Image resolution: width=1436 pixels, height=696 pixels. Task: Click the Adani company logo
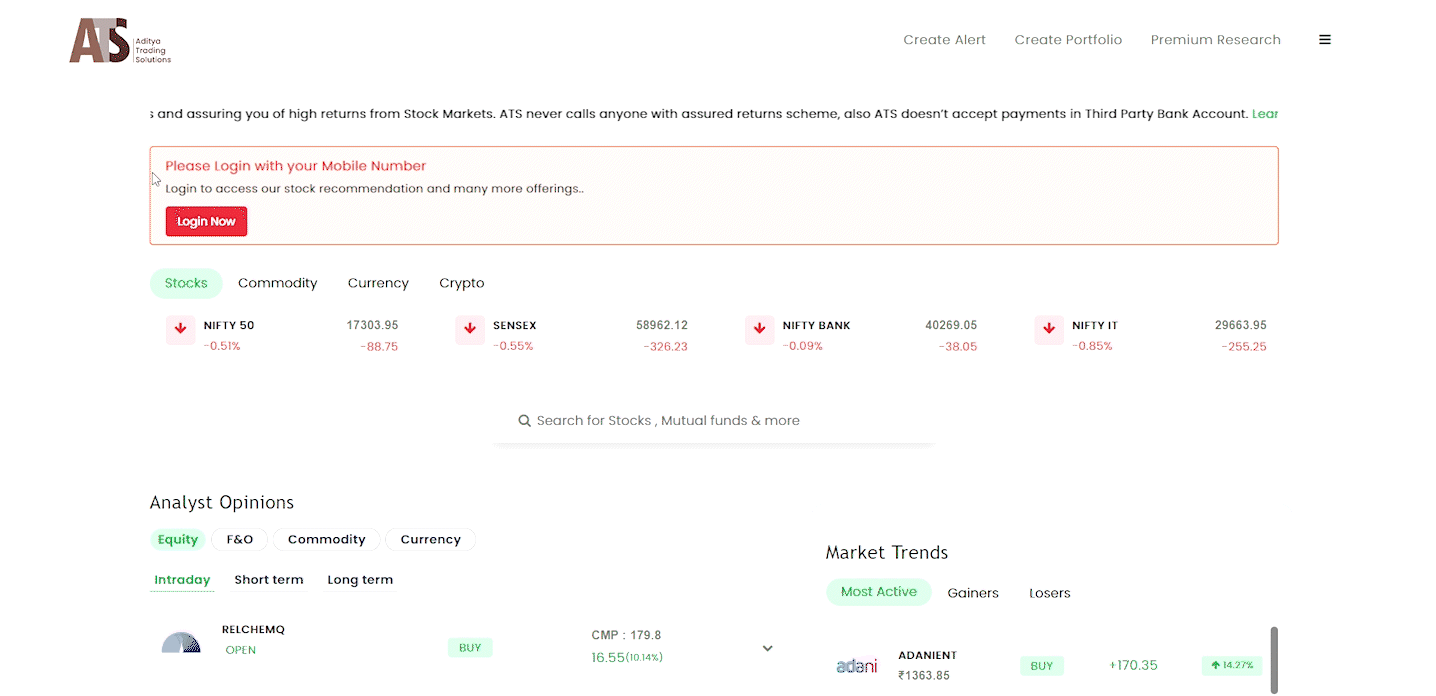856,666
